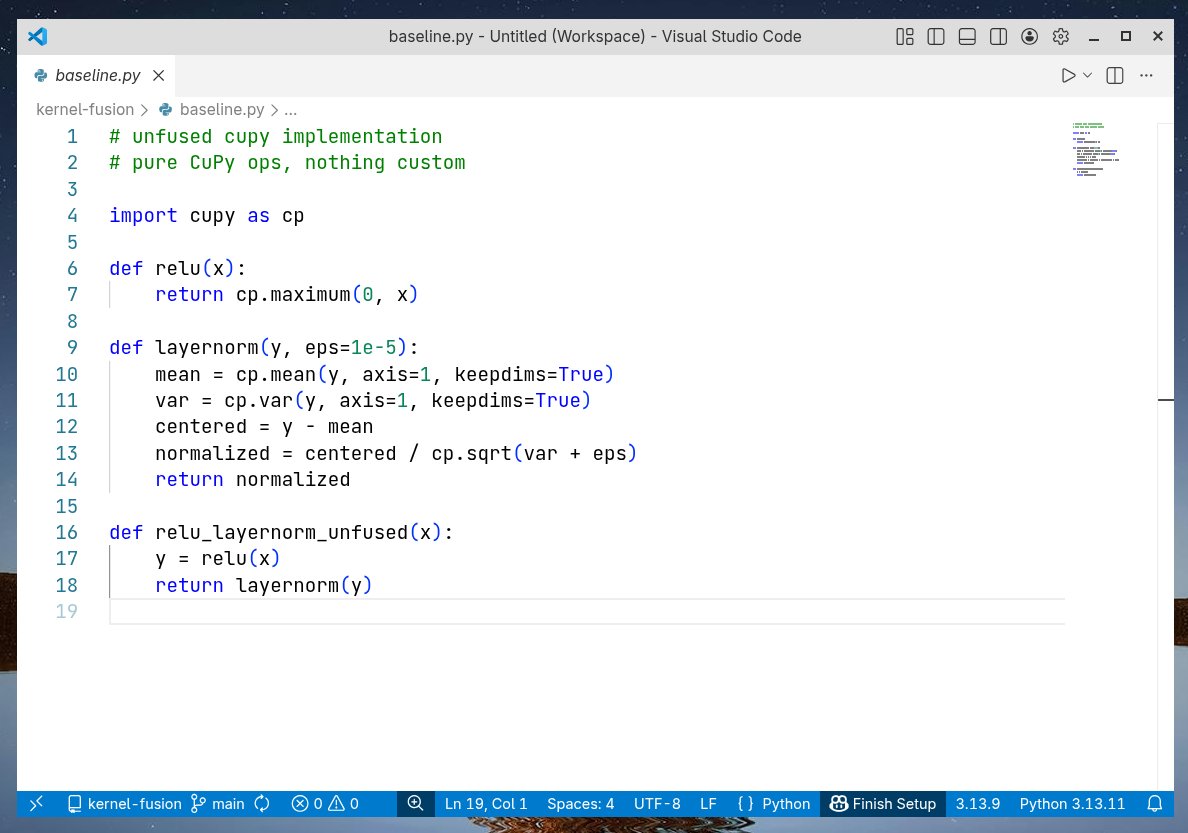The image size is (1188, 833).
Task: Expand the run options dropdown arrow
Action: pos(1087,75)
